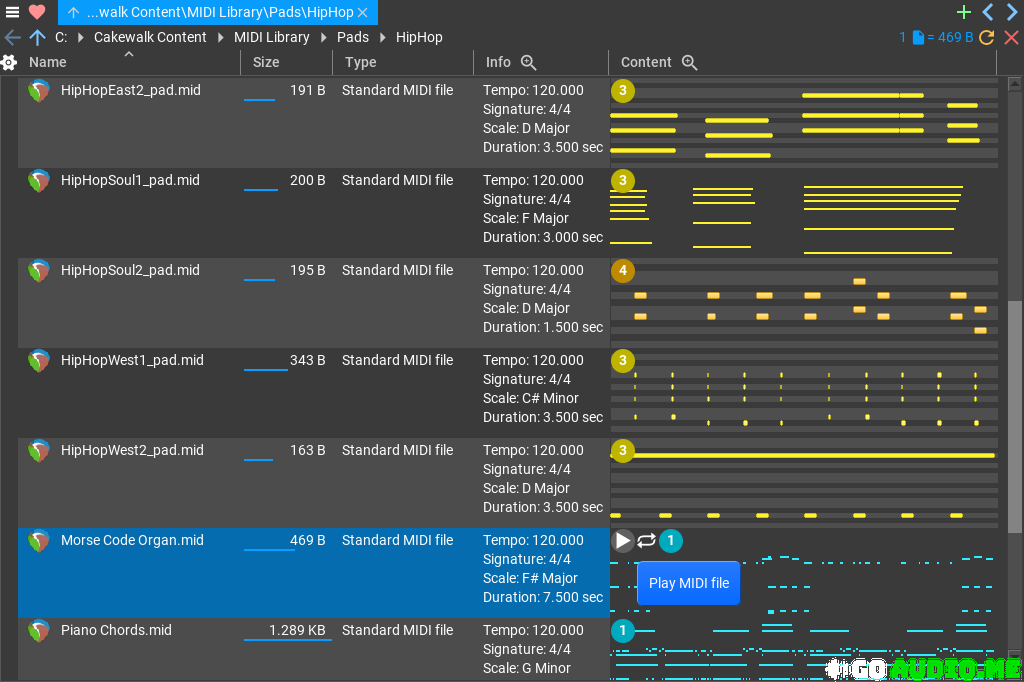The image size is (1024, 682).
Task: Select C: drive in breadcrumb
Action: pos(61,37)
